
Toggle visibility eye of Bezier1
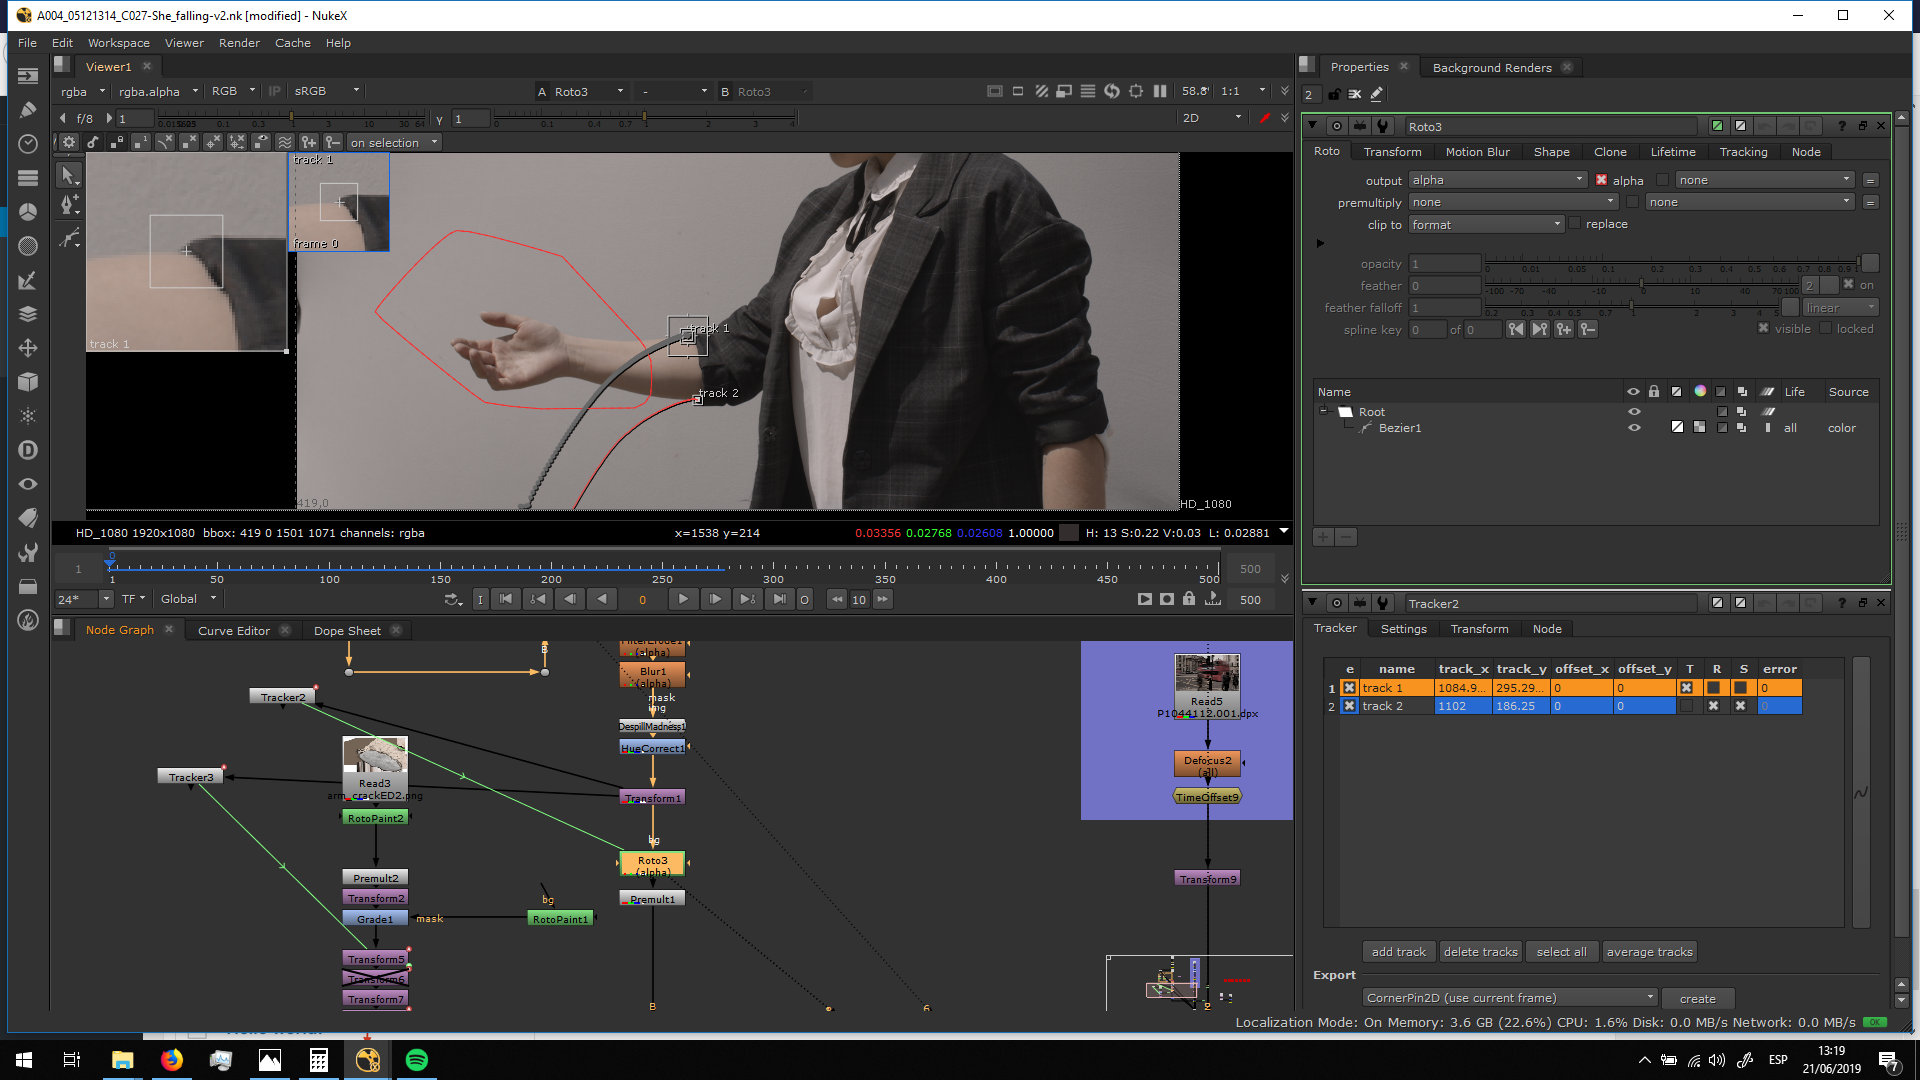click(1634, 428)
